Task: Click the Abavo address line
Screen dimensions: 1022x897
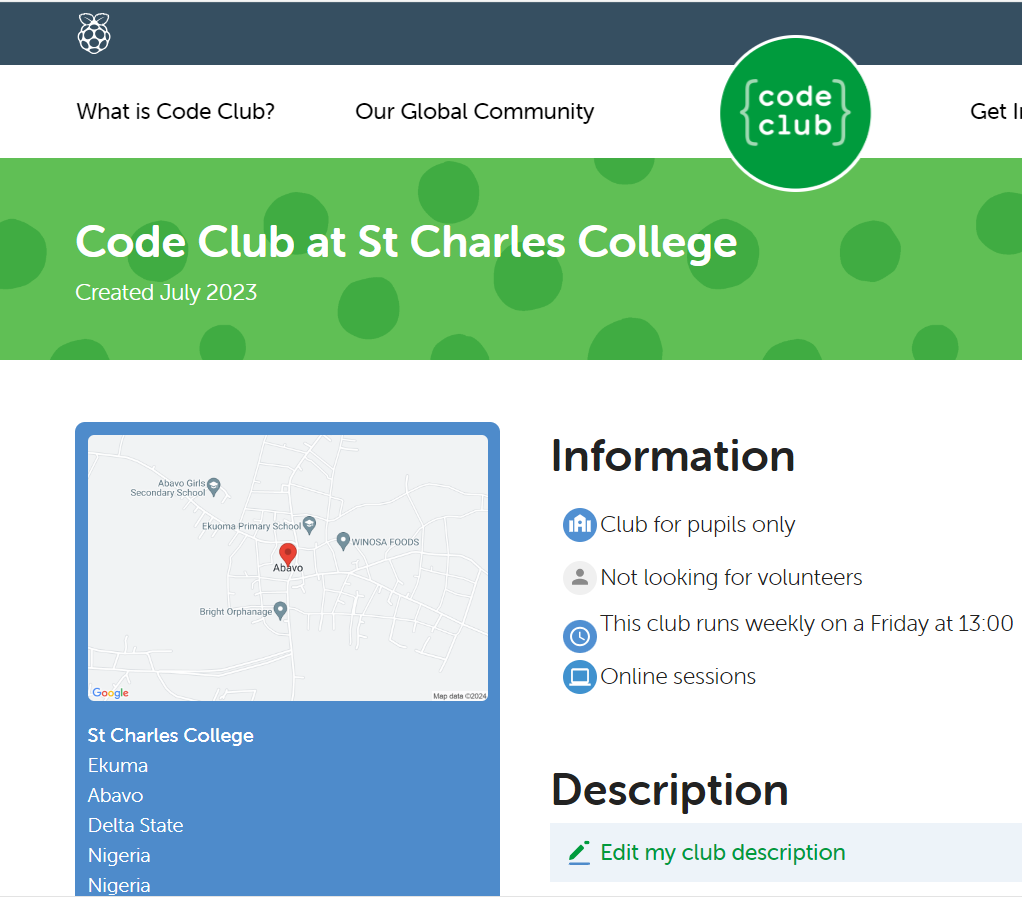Action: (x=115, y=795)
